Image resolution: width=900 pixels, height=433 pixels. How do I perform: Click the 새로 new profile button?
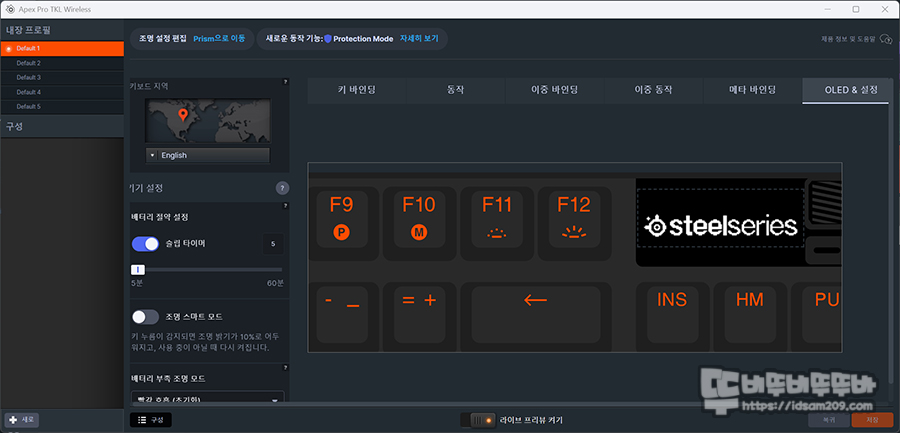(x=22, y=420)
